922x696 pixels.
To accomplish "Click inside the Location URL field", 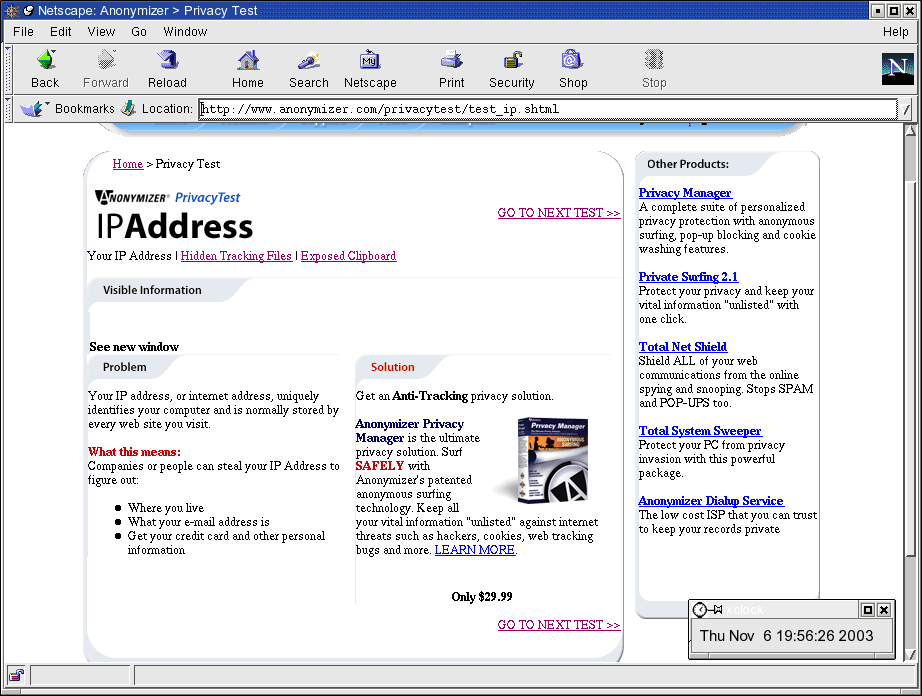I will click(547, 109).
